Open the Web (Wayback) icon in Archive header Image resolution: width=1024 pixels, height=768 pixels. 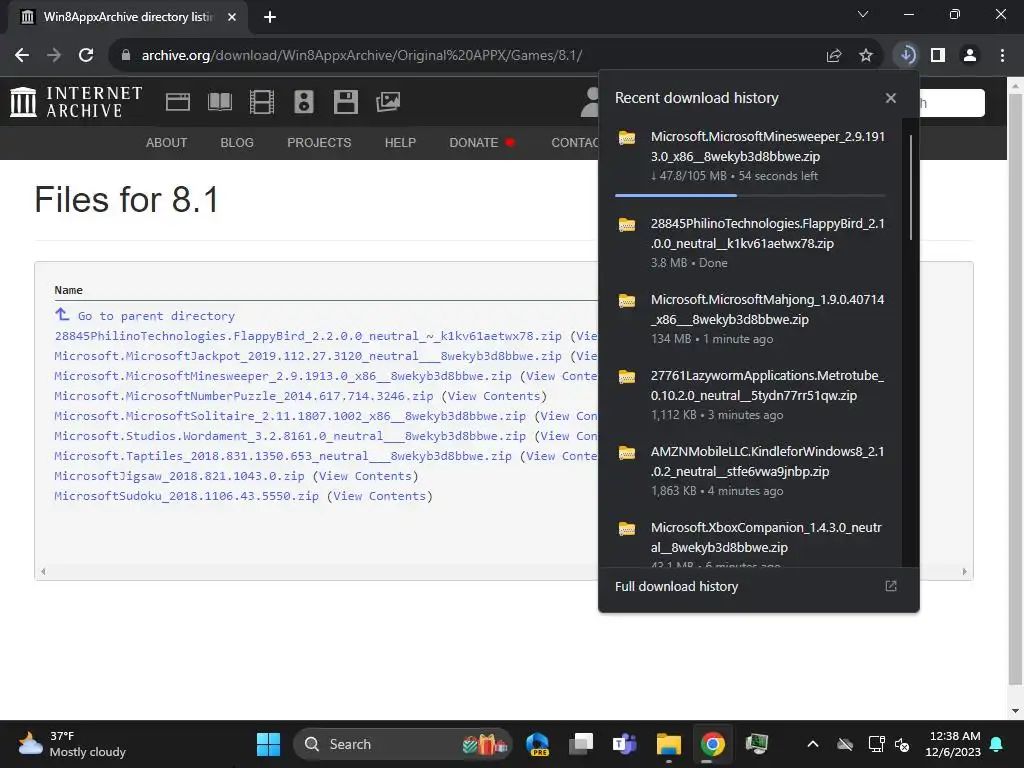(x=178, y=102)
